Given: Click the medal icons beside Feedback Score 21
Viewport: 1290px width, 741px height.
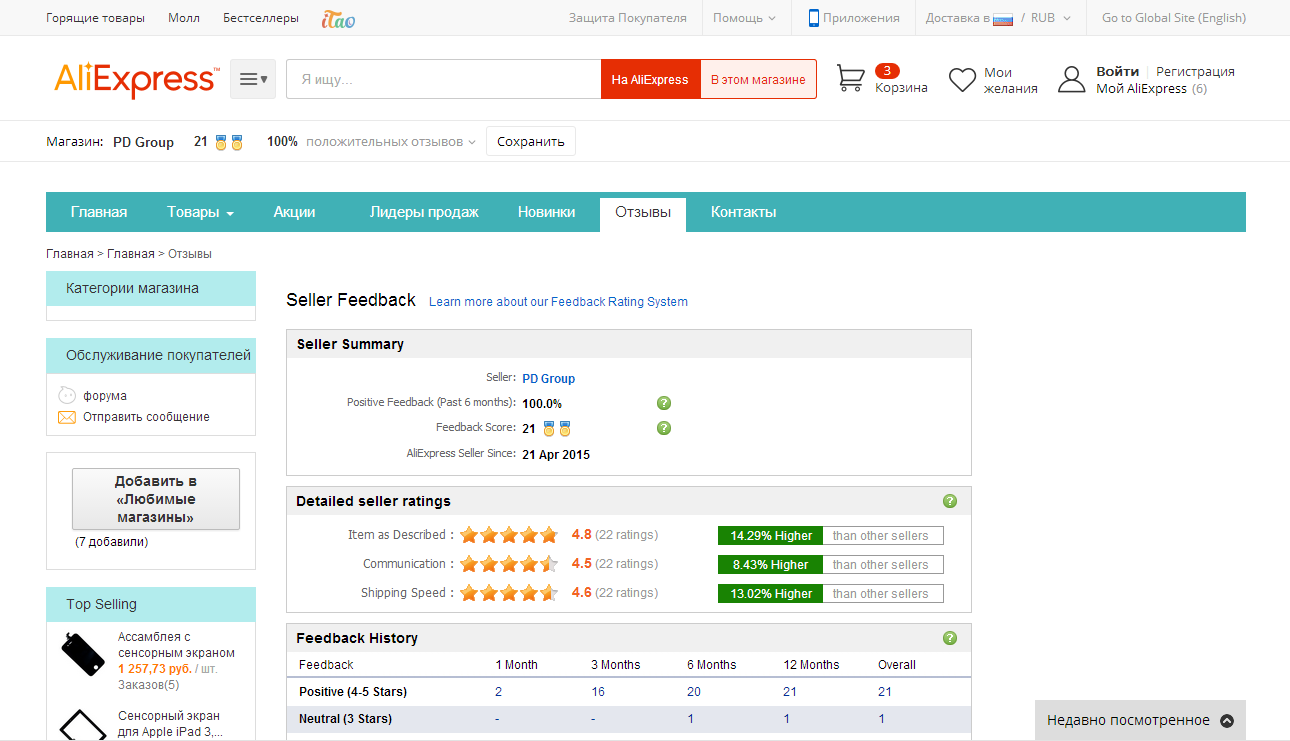Looking at the screenshot, I should (x=557, y=428).
